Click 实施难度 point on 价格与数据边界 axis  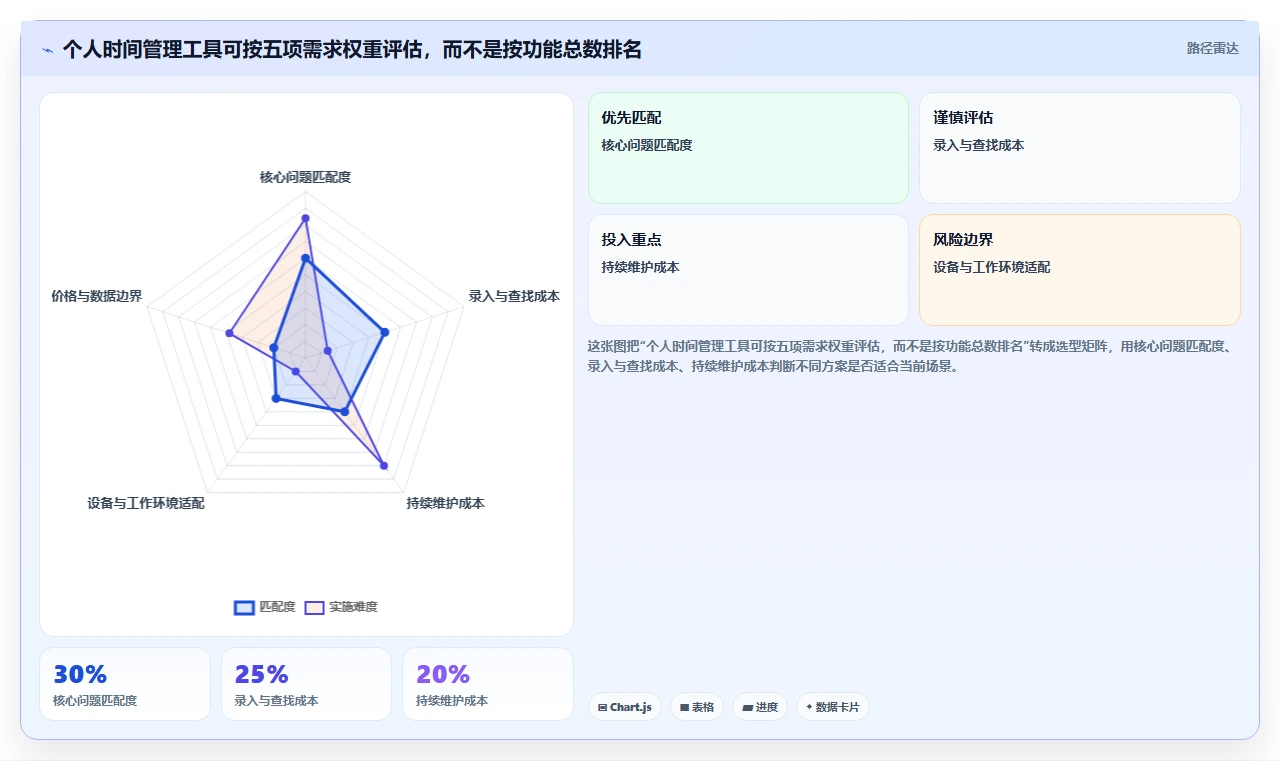(x=229, y=333)
